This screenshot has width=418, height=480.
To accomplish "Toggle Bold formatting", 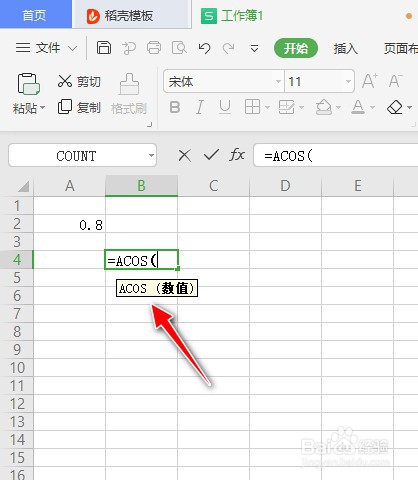I will point(175,108).
